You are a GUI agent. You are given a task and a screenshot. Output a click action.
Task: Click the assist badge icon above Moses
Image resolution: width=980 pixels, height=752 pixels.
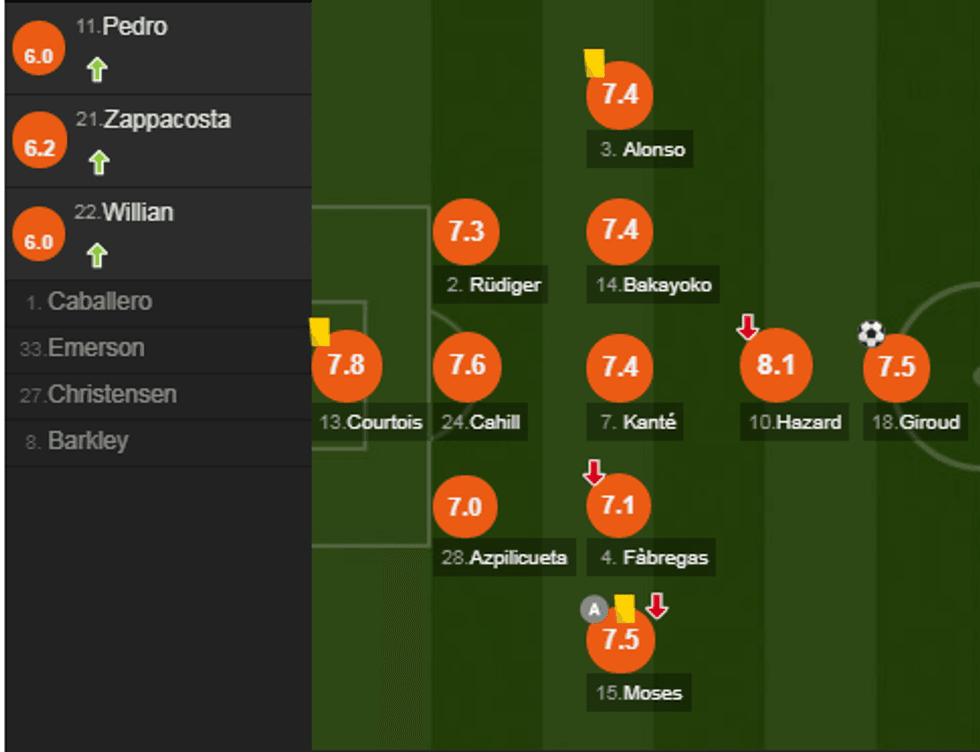pos(594,608)
